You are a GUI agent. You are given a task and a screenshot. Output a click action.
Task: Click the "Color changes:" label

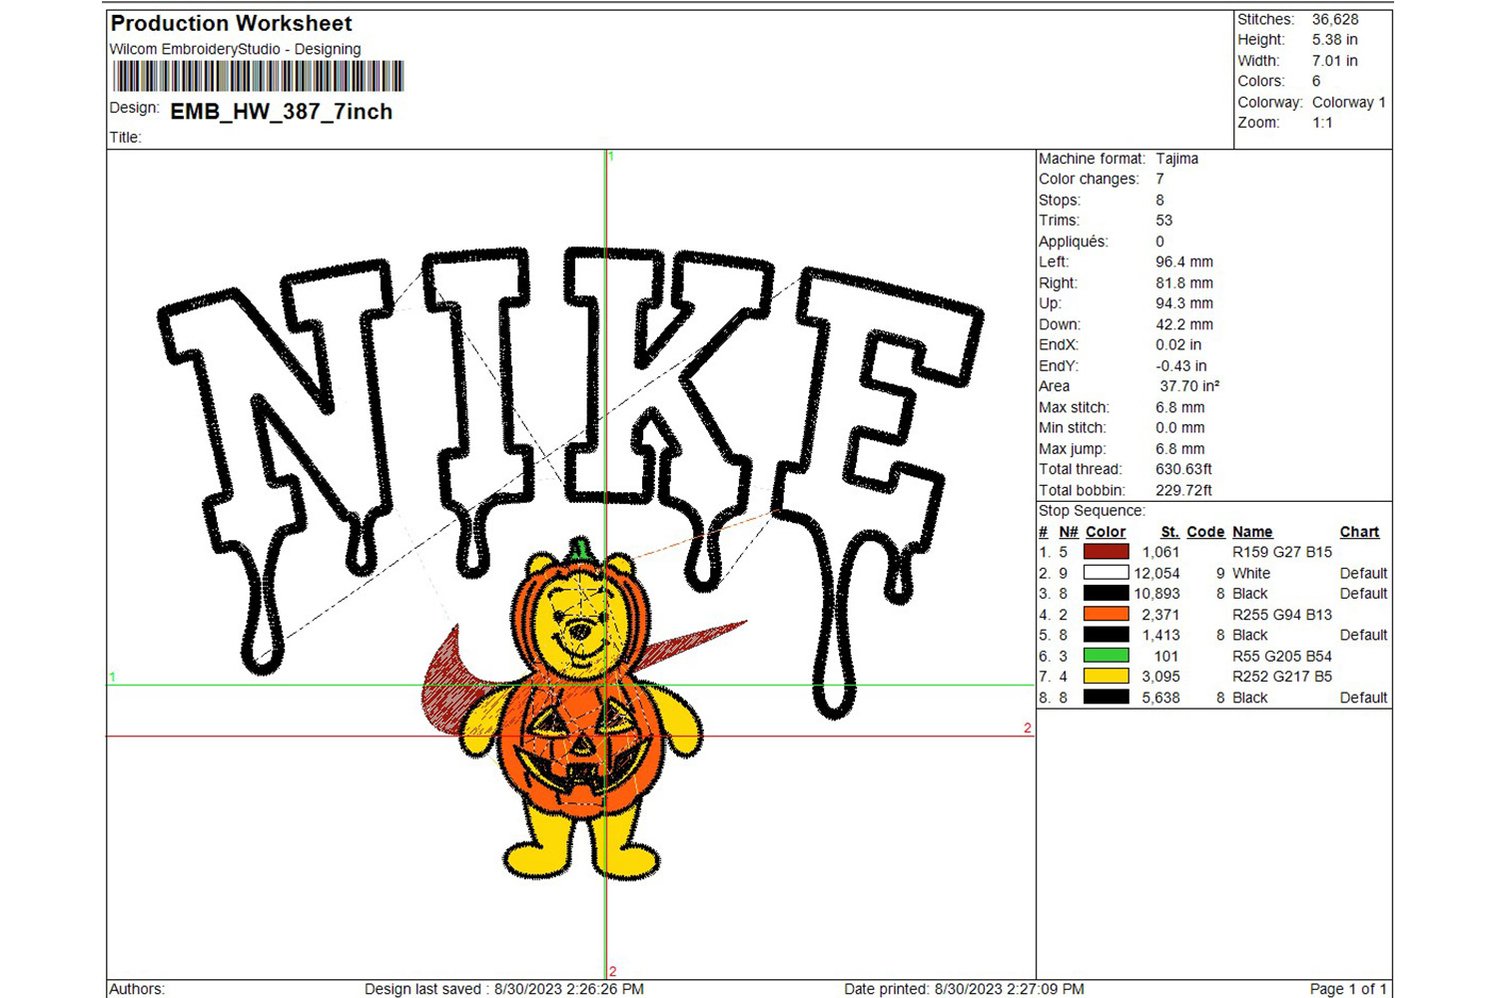coord(1089,179)
